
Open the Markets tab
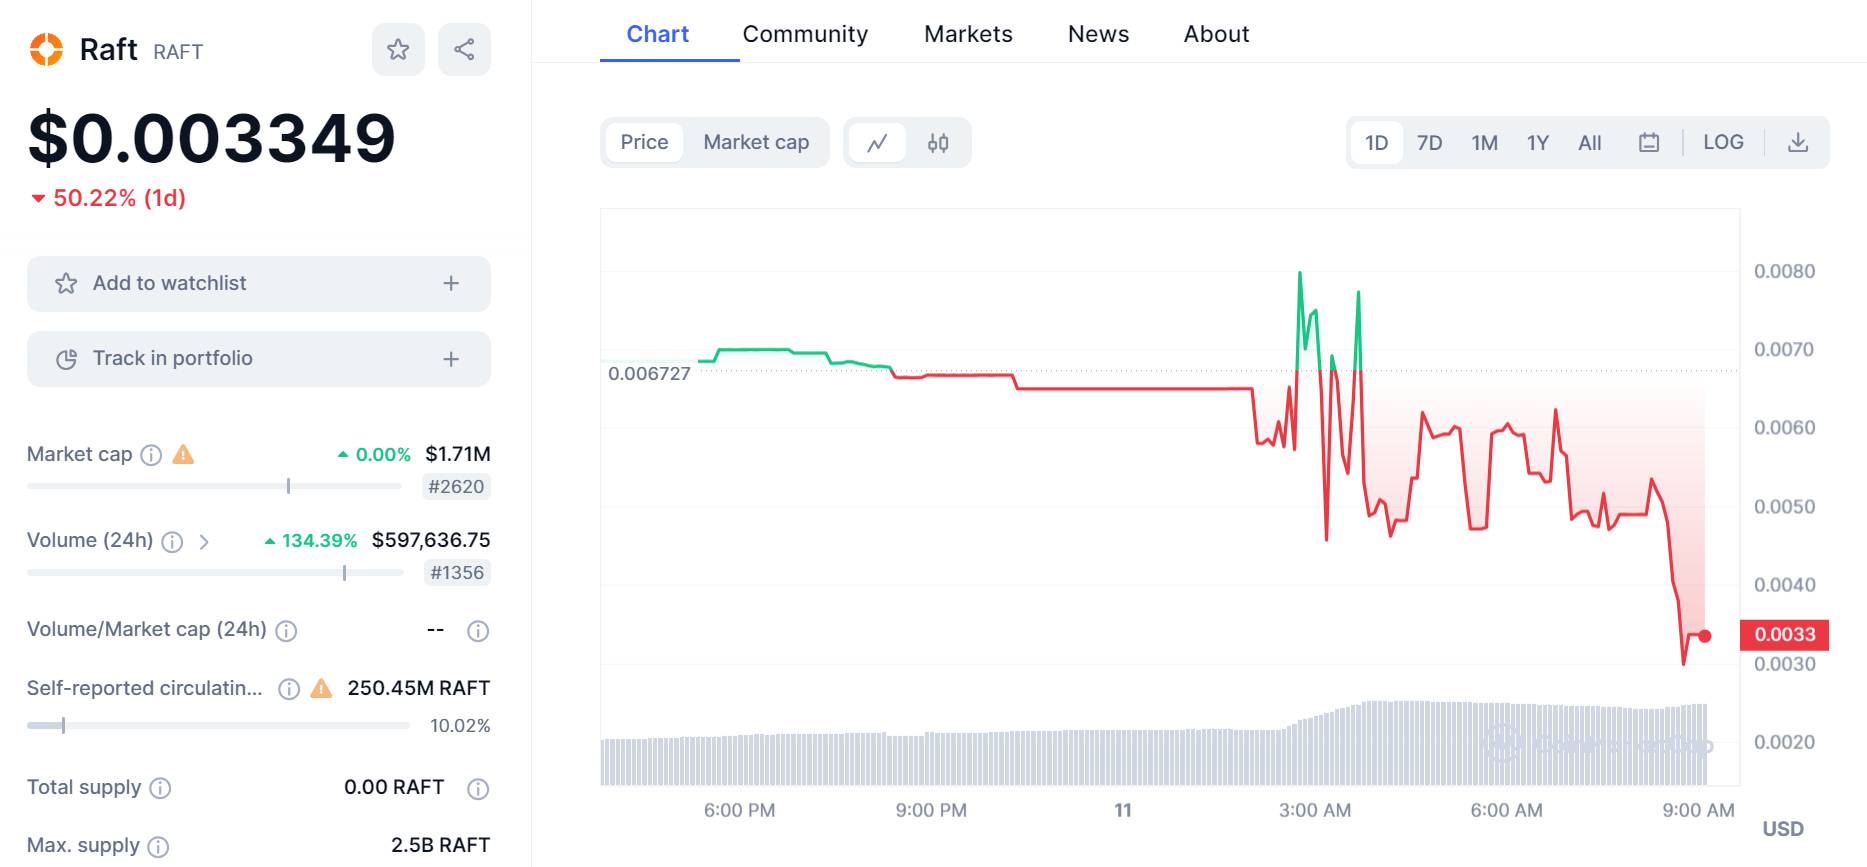pyautogui.click(x=968, y=34)
